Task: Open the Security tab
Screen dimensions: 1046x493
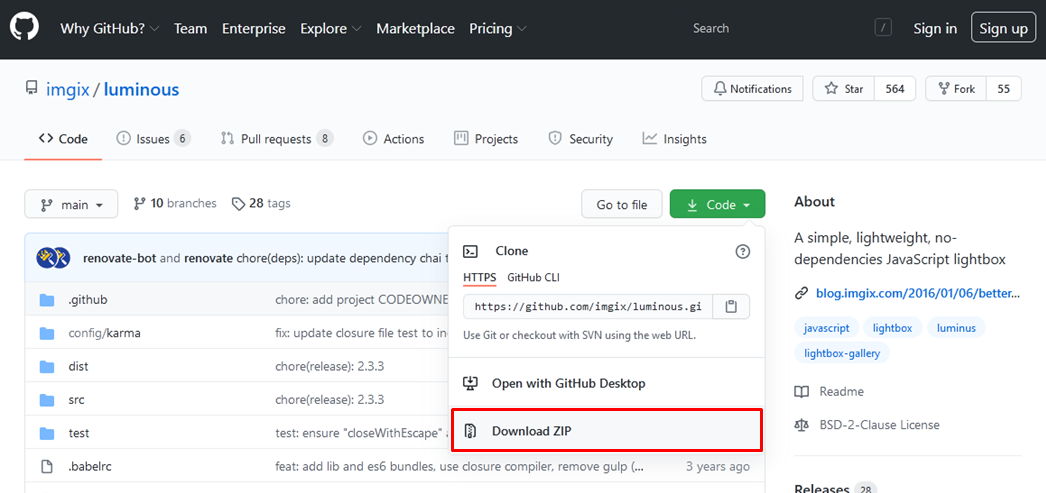Action: pyautogui.click(x=580, y=139)
